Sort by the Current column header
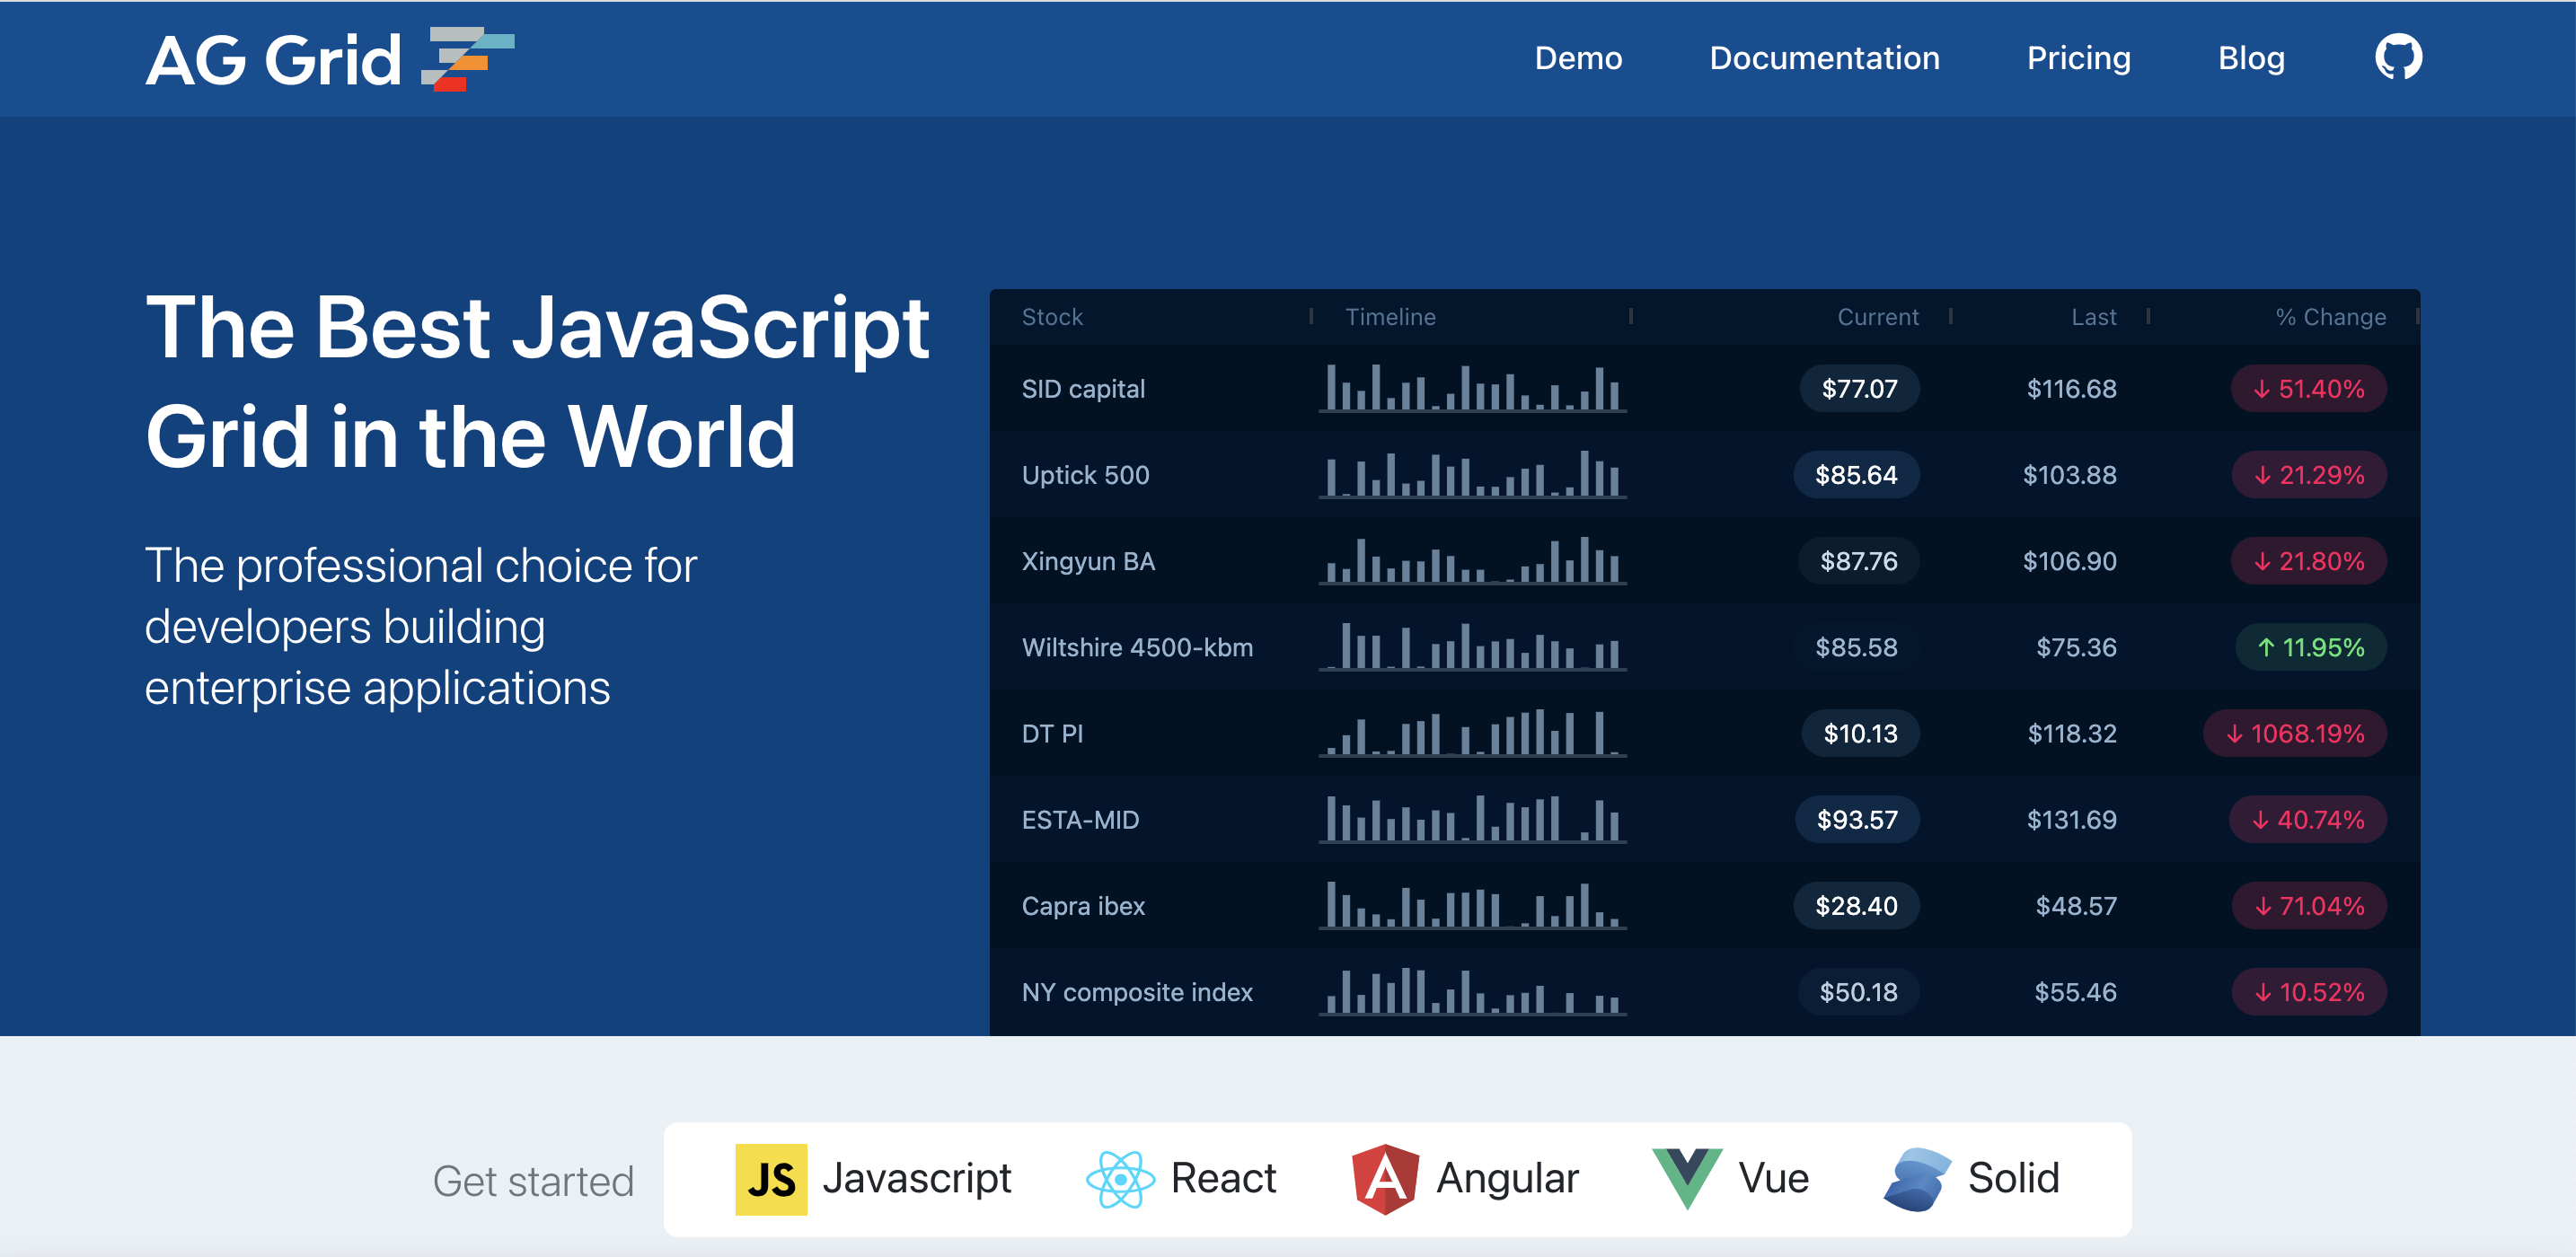Image resolution: width=2576 pixels, height=1257 pixels. point(1877,317)
